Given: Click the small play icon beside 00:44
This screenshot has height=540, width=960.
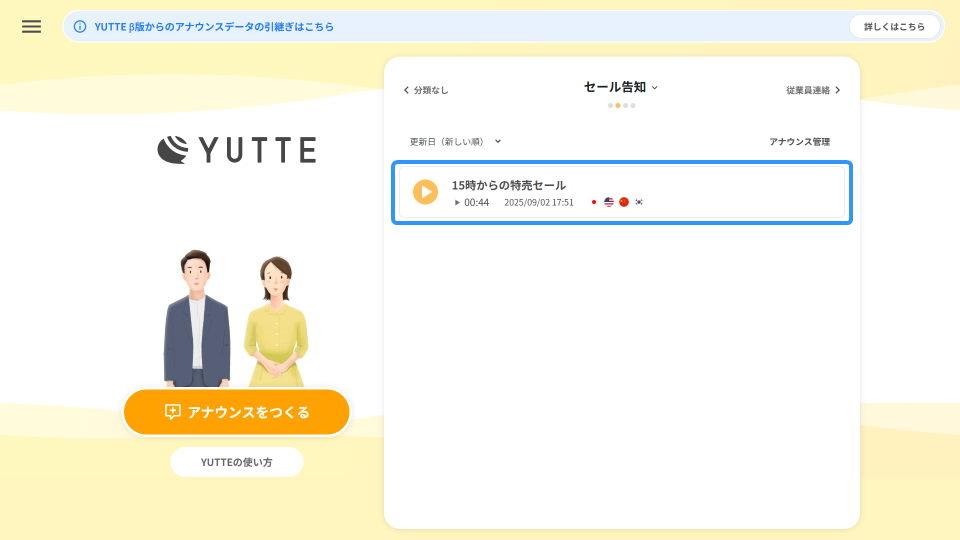Looking at the screenshot, I should click(457, 202).
